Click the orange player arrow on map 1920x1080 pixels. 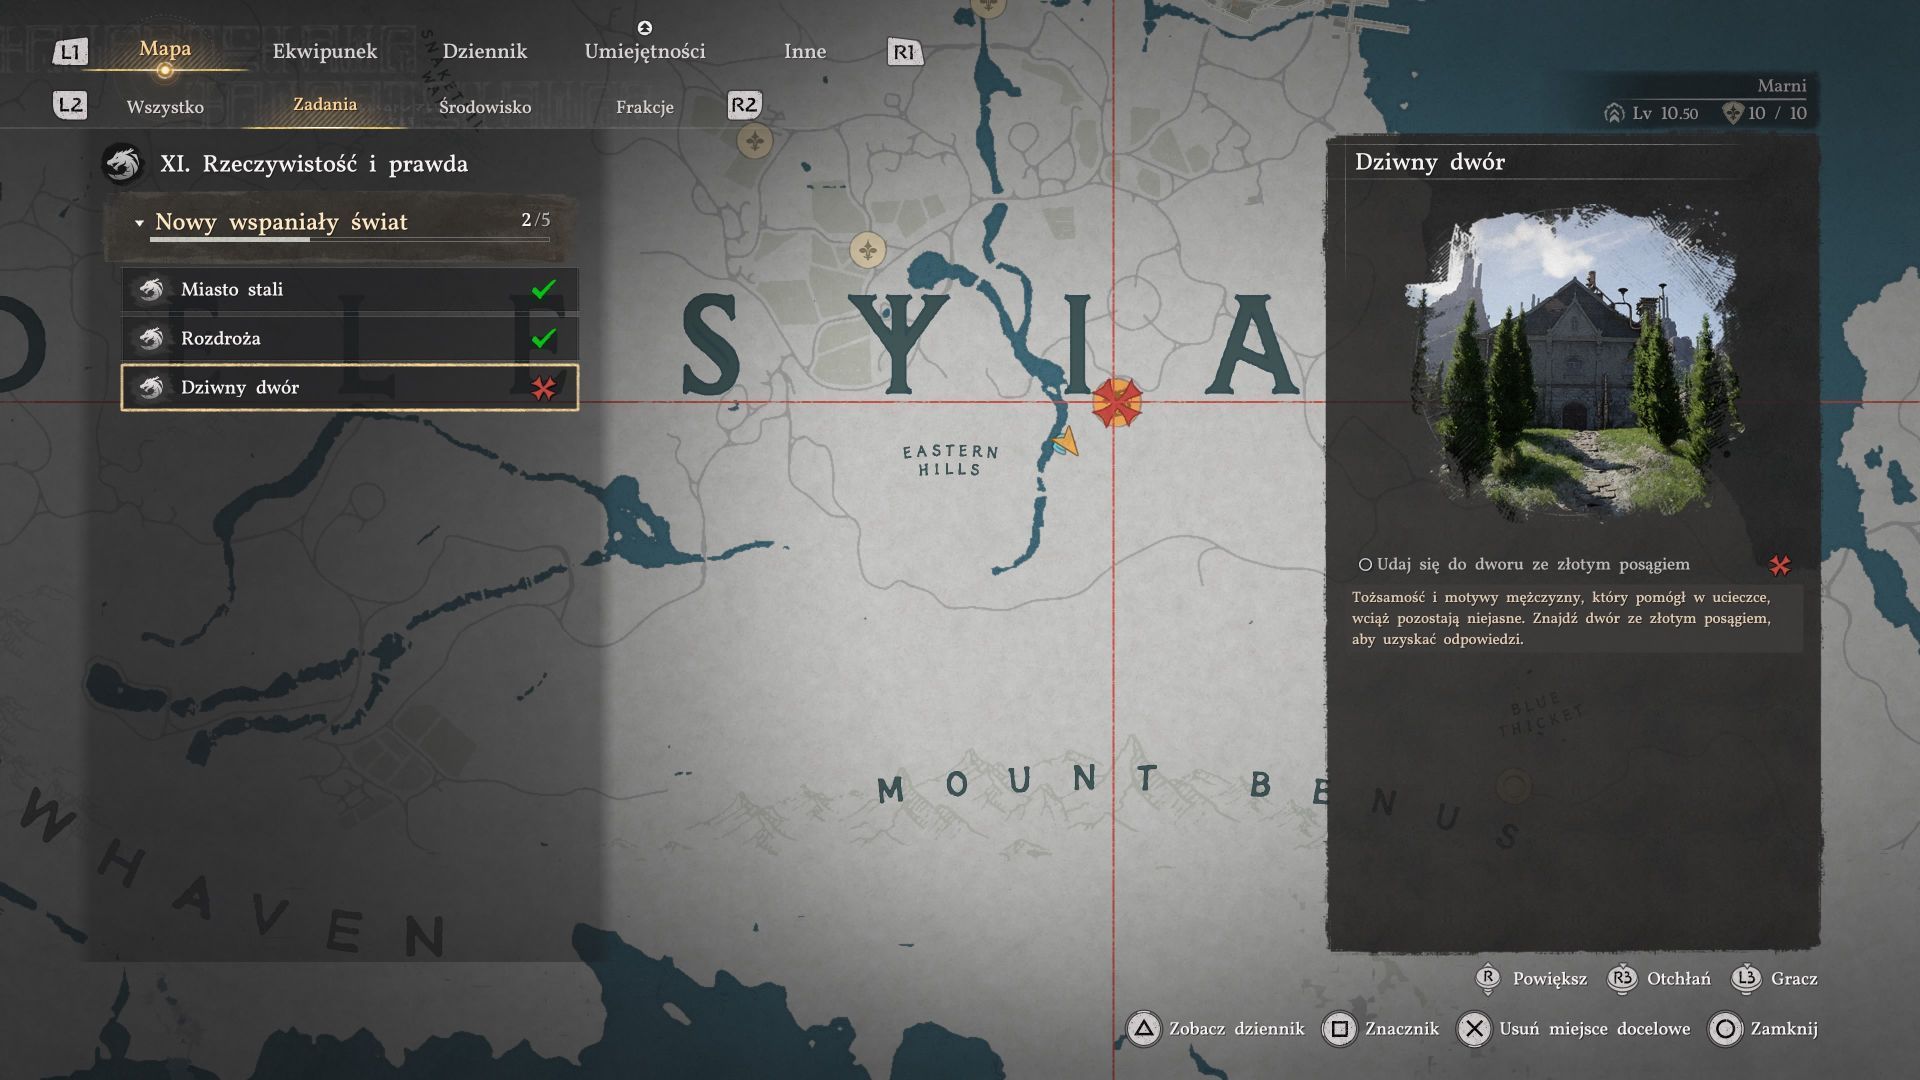1065,441
